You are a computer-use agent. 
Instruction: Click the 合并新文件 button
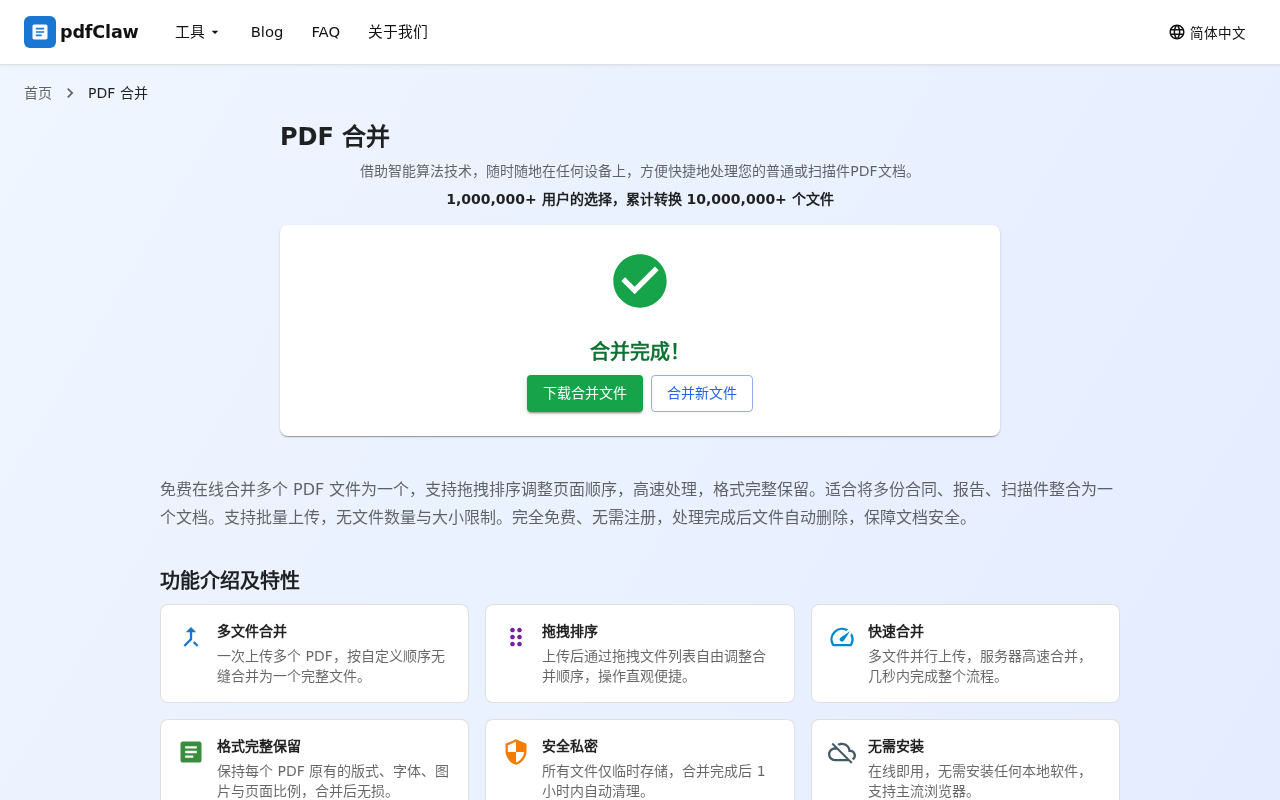click(702, 393)
